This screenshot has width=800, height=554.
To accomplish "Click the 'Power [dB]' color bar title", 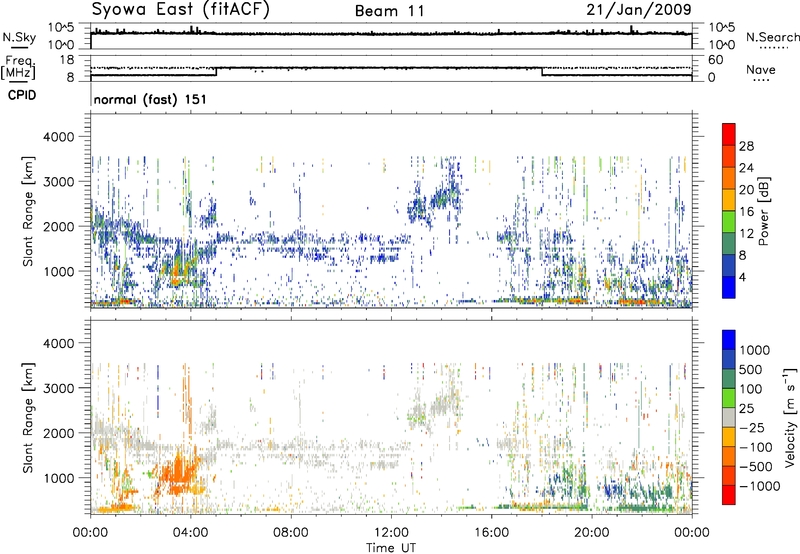I will 763,211.
